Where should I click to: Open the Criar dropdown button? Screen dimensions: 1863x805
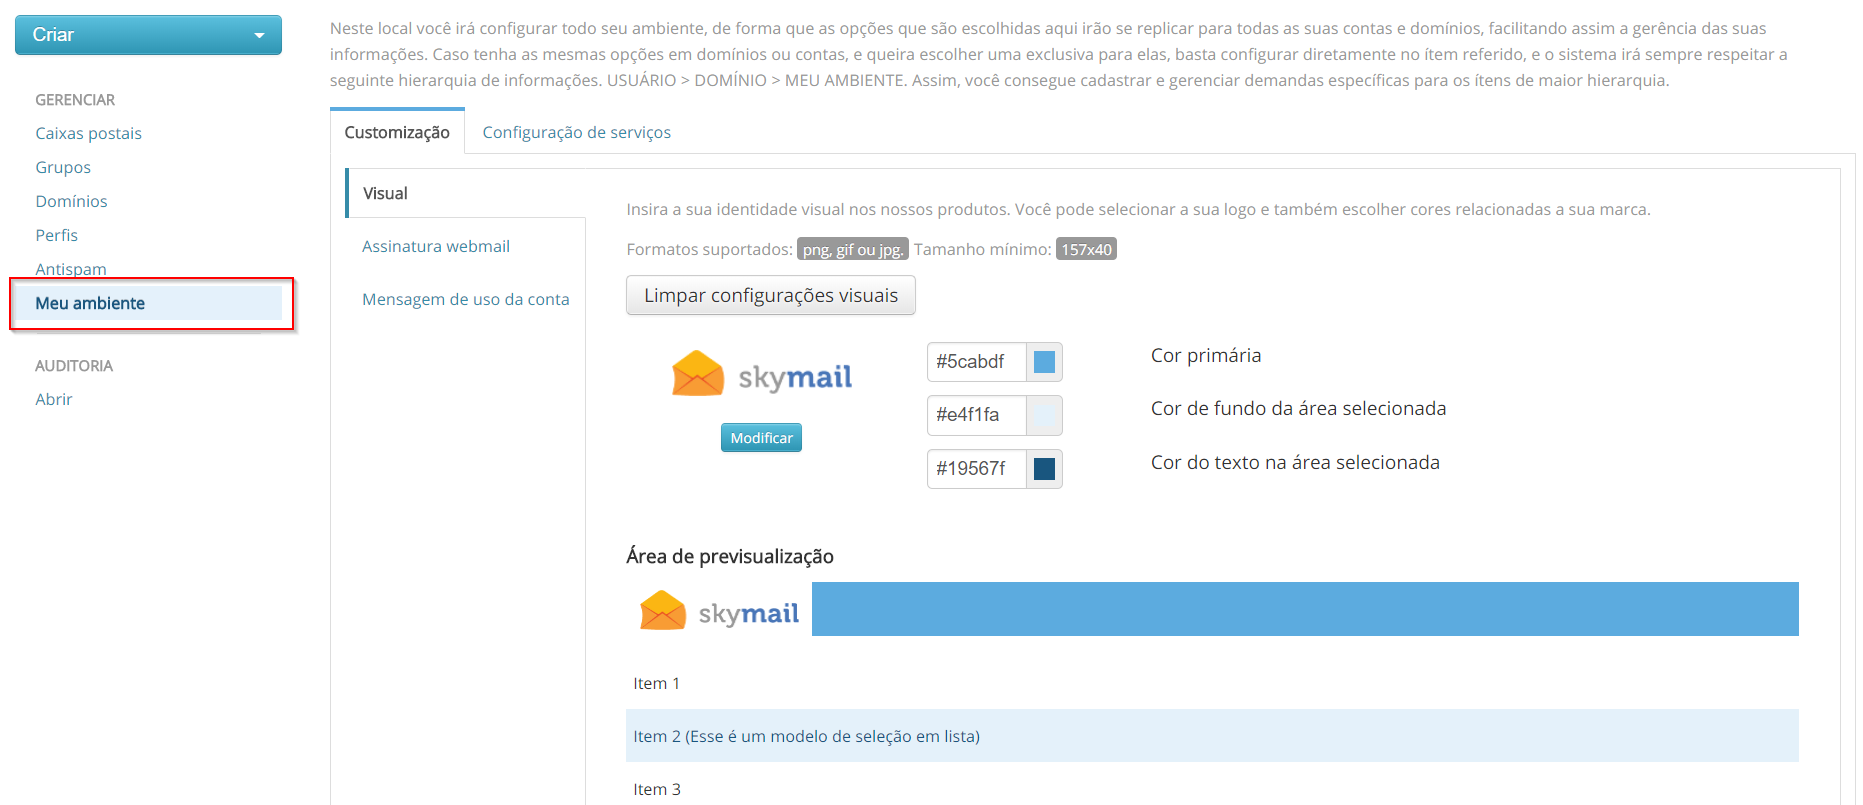[148, 35]
